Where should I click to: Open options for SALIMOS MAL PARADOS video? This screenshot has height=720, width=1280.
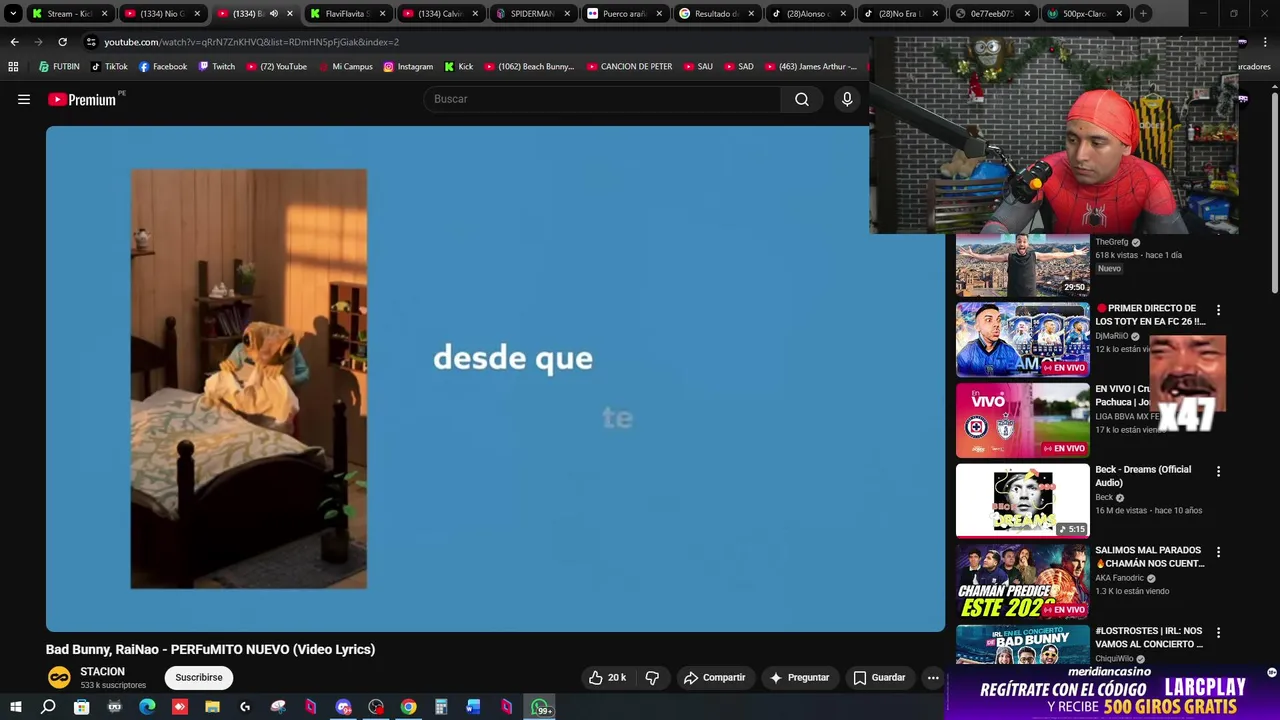(1218, 552)
